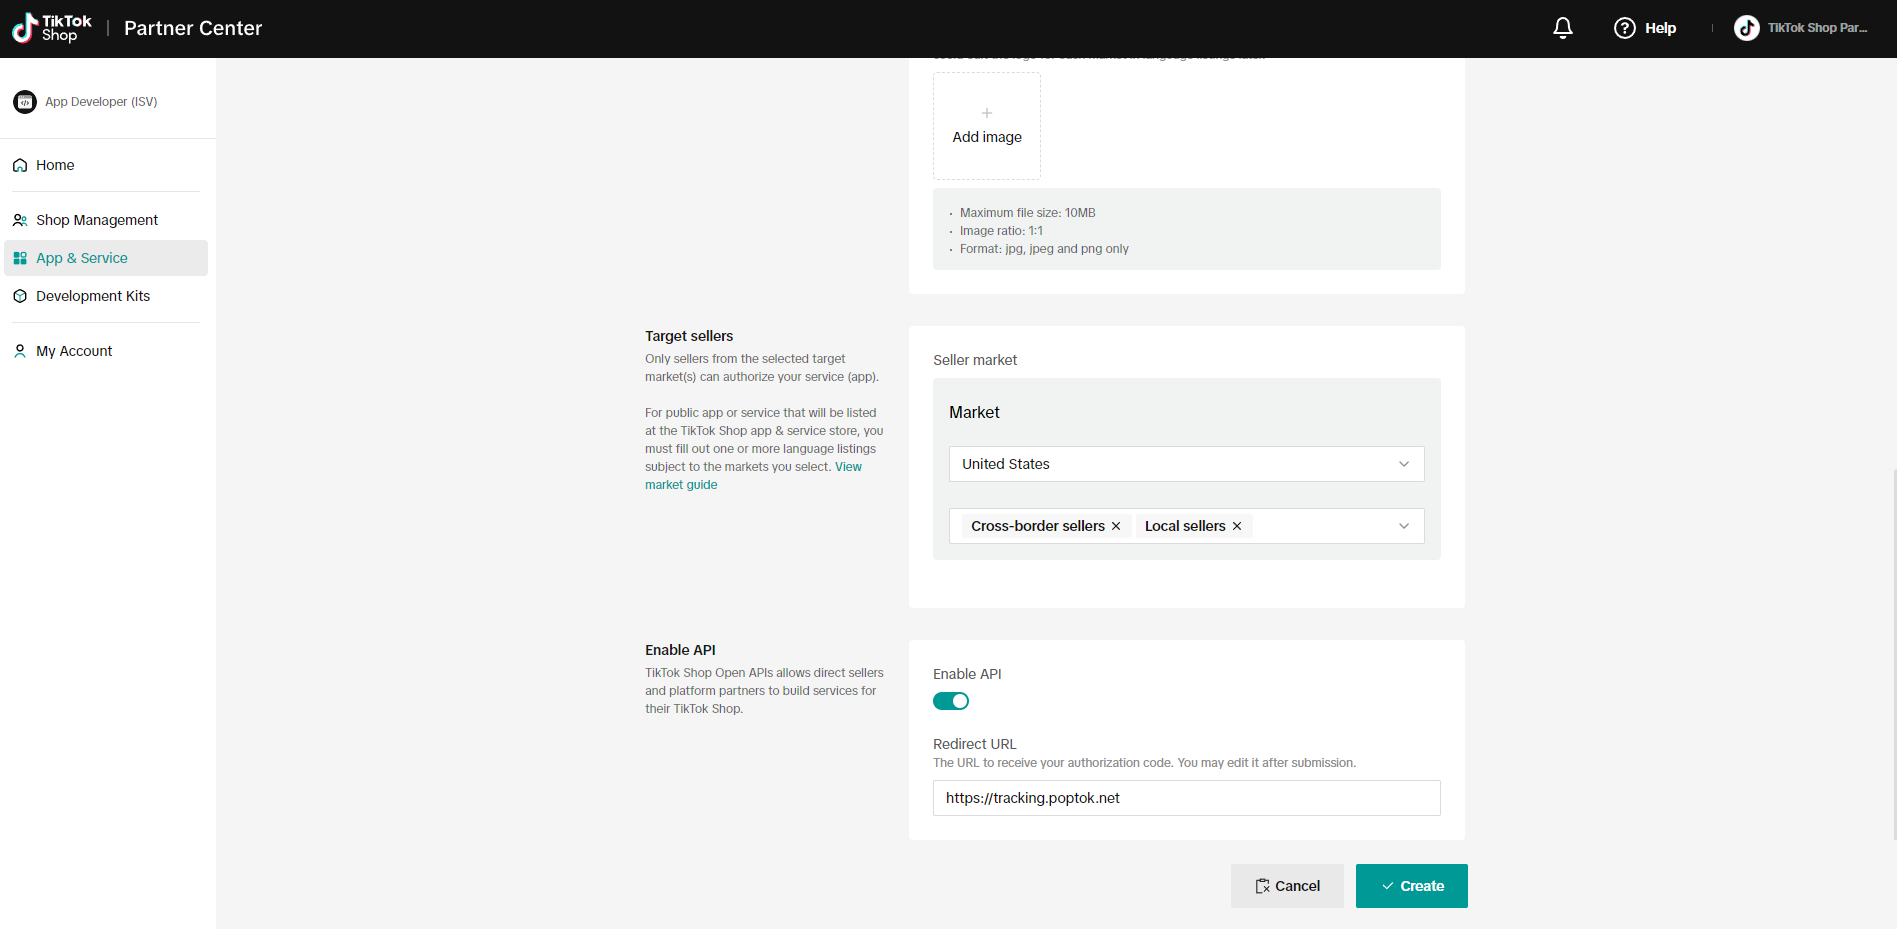
Task: Expand the United States market dropdown
Action: click(1403, 464)
